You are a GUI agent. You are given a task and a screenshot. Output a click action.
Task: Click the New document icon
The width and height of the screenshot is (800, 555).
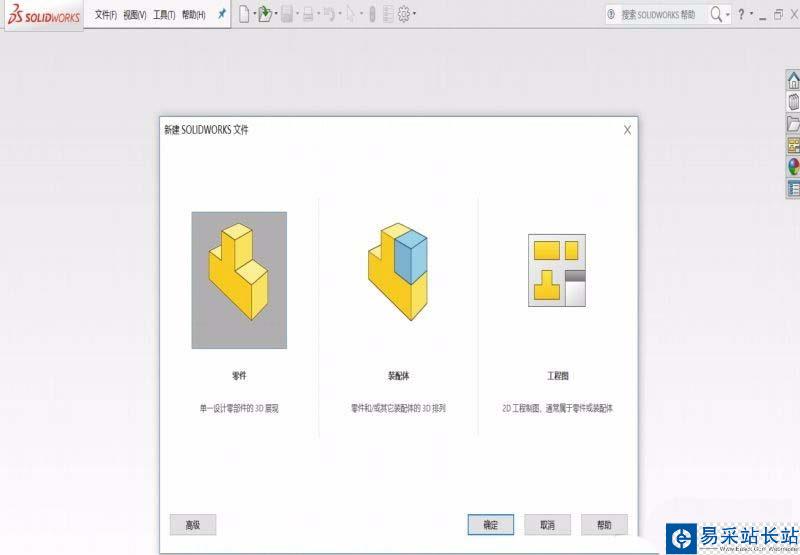(x=244, y=14)
